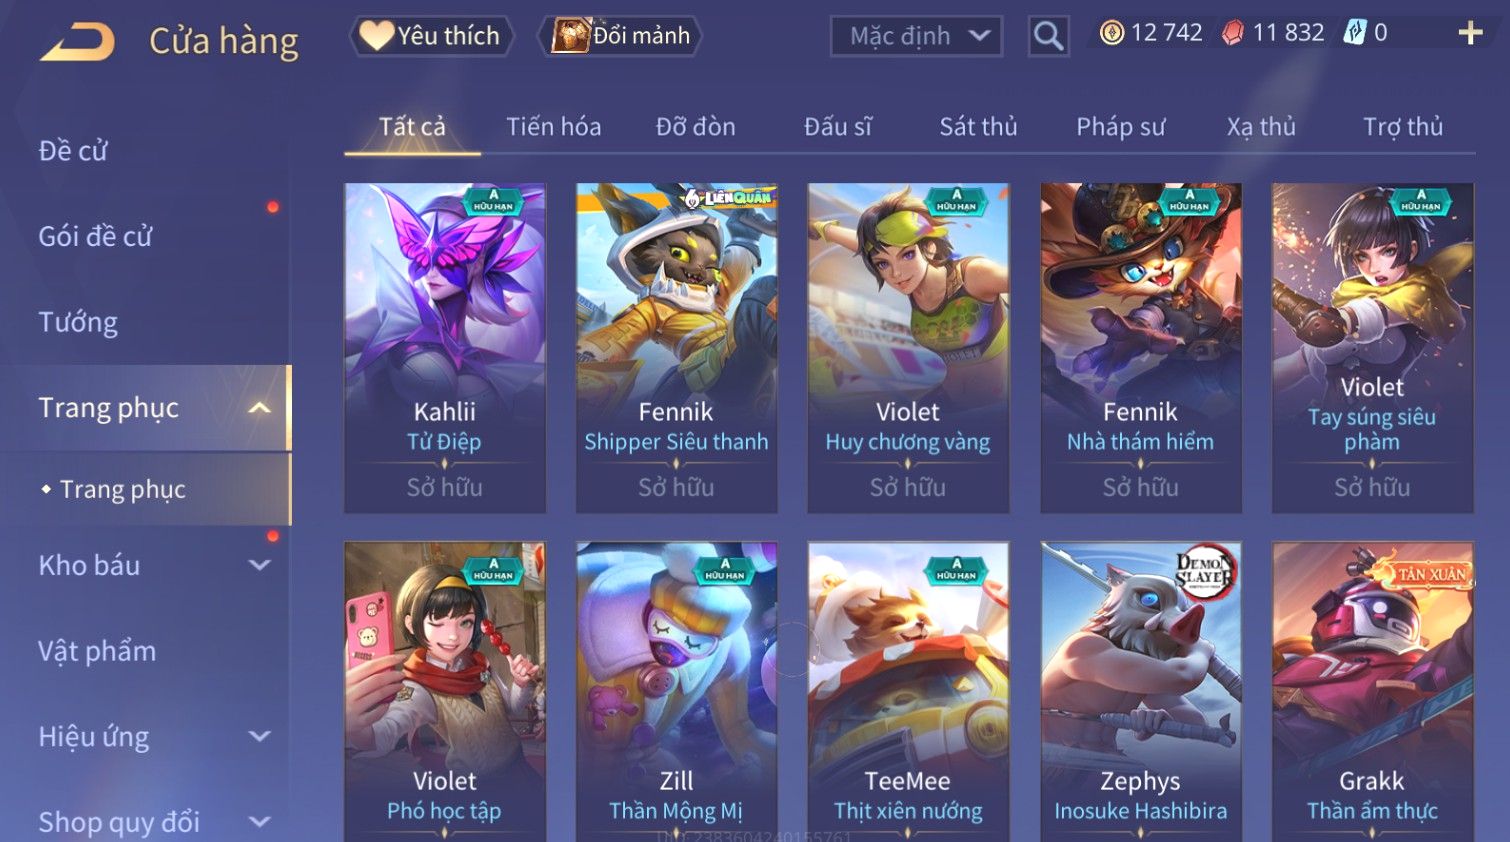Go to Tướng heroes section
Viewport: 1510px width, 842px height.
[78, 322]
